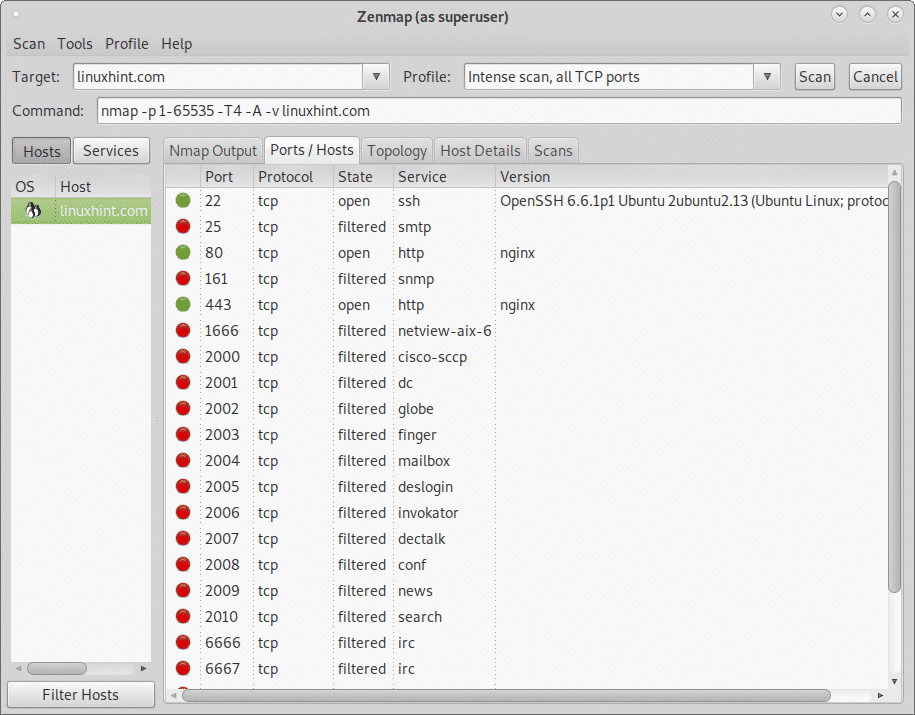Click the Target input field
The width and height of the screenshot is (915, 715).
click(218, 76)
